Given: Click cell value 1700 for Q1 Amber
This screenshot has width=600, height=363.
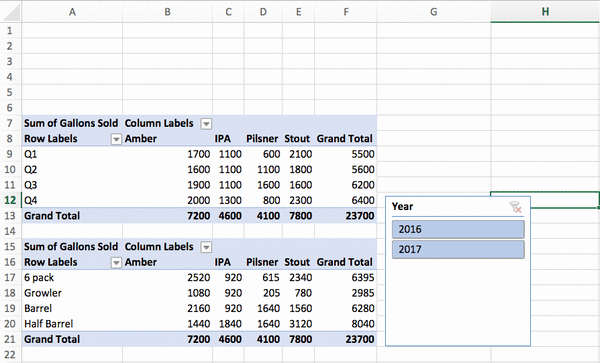Looking at the screenshot, I should 199,154.
